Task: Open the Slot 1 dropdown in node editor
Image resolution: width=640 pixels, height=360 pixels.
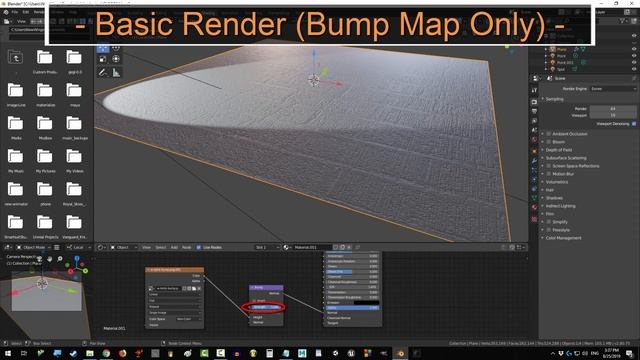Action: click(x=267, y=247)
